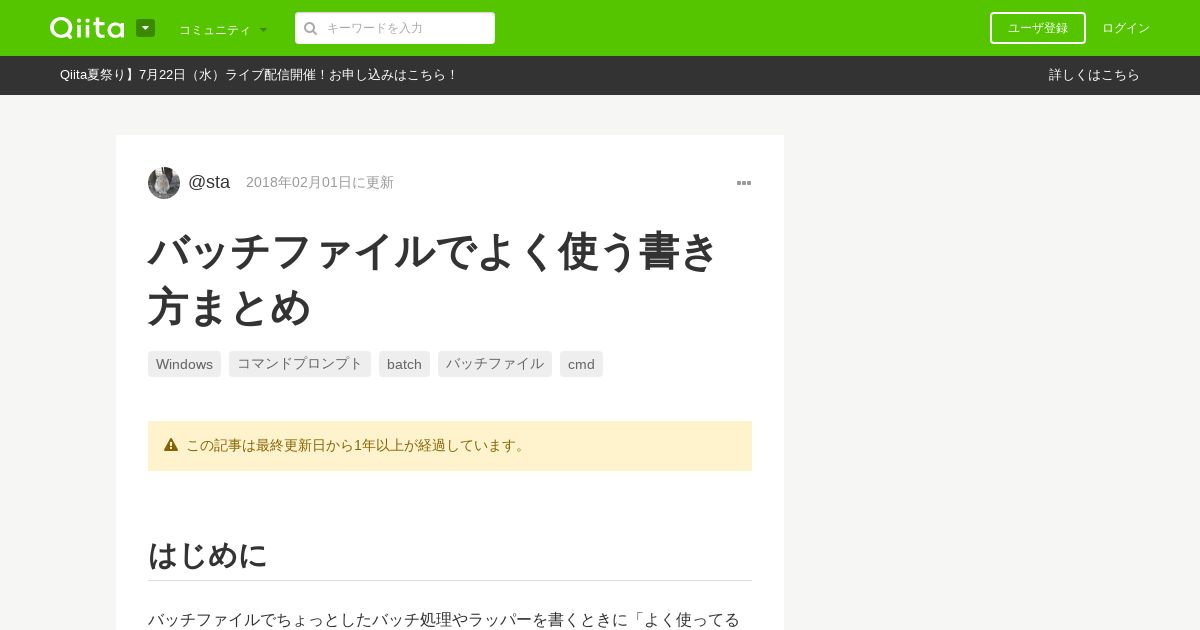Open the Qiita夏祭り announcement link
Screen dimensions: 1200x630
coord(258,75)
